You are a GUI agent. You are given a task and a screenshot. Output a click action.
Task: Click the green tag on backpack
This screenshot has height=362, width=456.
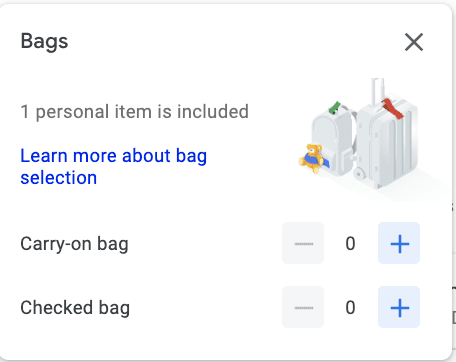tap(334, 108)
